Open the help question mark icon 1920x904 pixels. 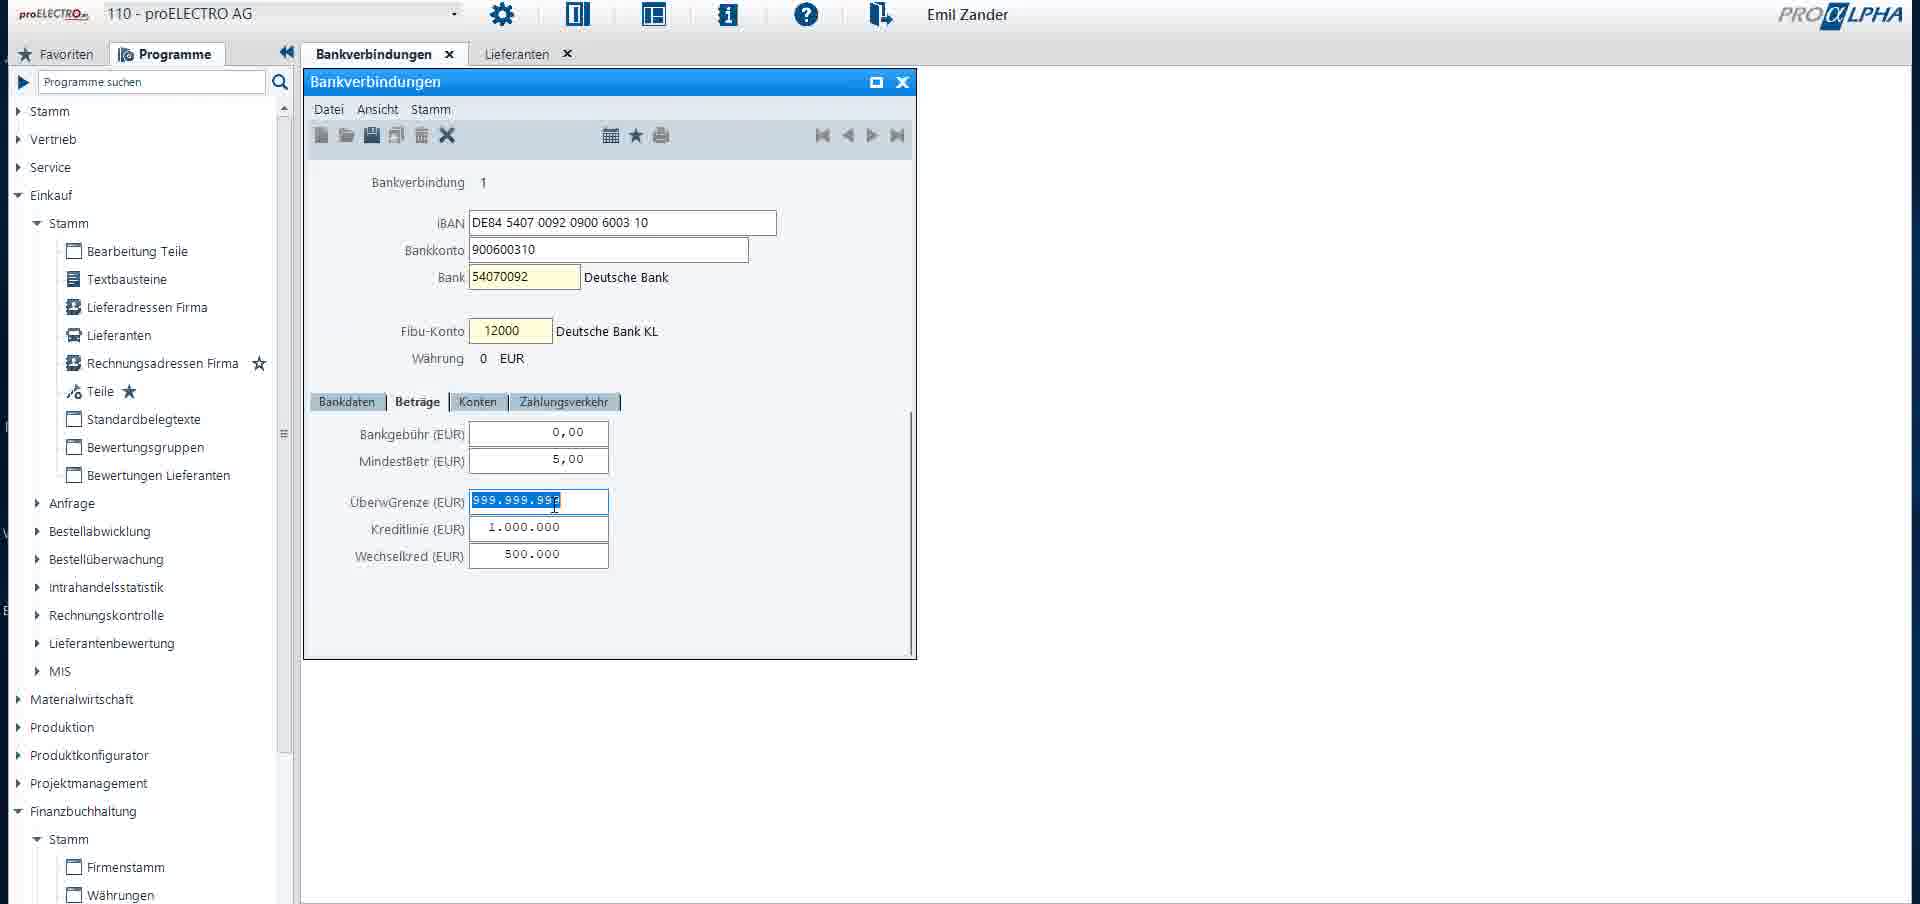point(806,15)
